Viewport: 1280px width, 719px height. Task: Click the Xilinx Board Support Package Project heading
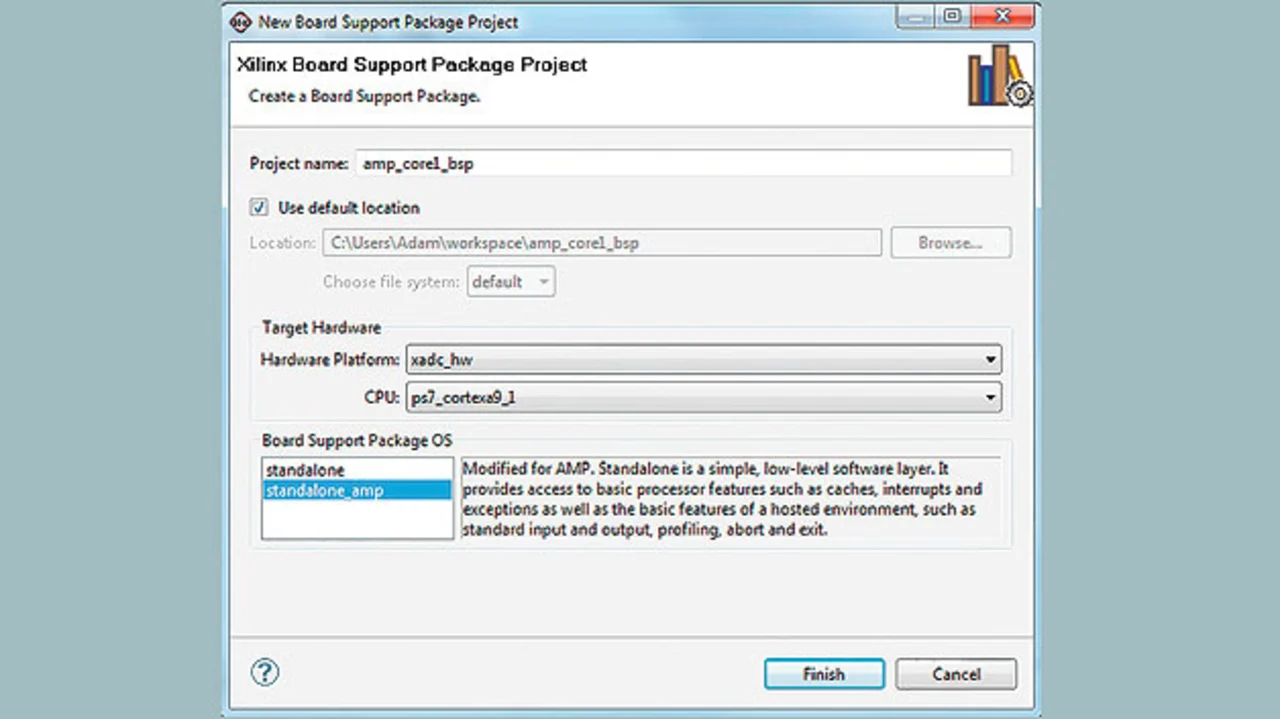point(412,65)
